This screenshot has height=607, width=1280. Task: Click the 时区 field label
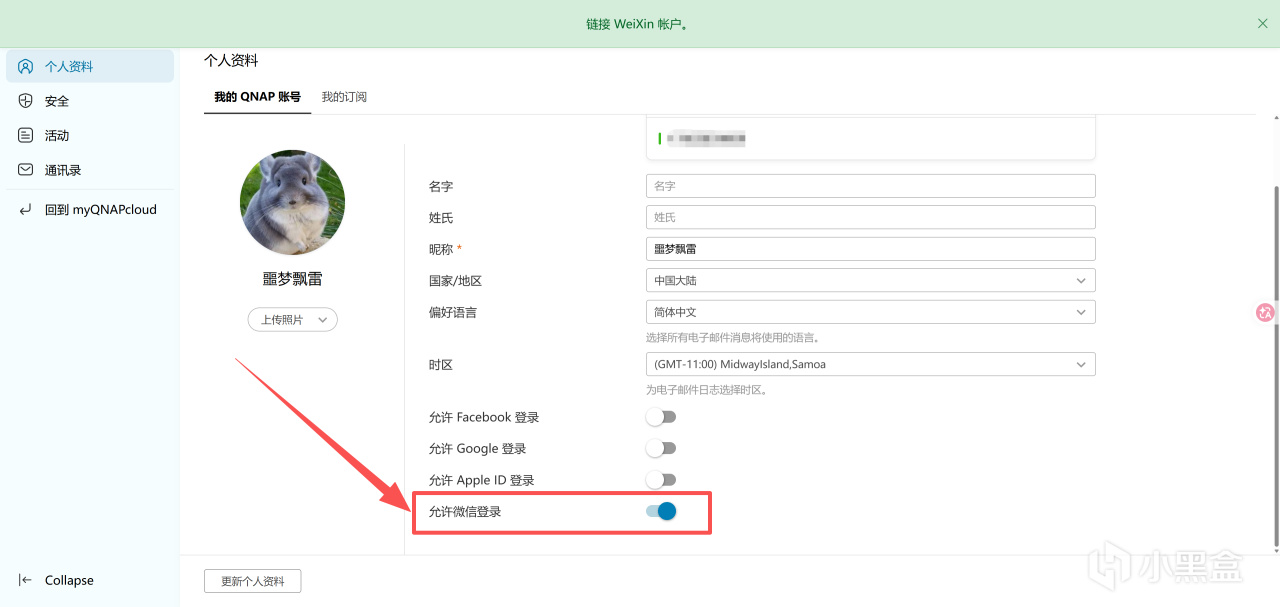click(441, 365)
